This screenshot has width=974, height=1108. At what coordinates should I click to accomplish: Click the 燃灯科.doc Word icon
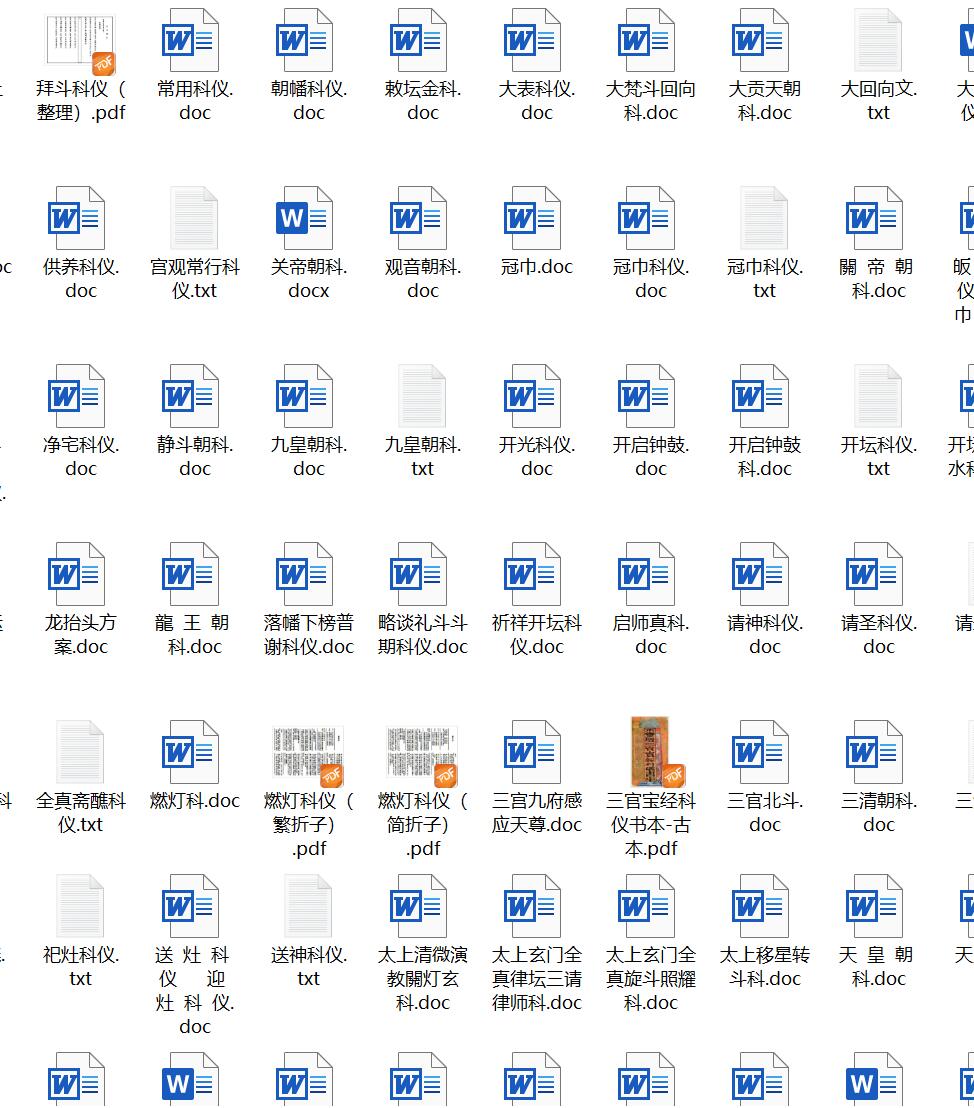click(191, 753)
